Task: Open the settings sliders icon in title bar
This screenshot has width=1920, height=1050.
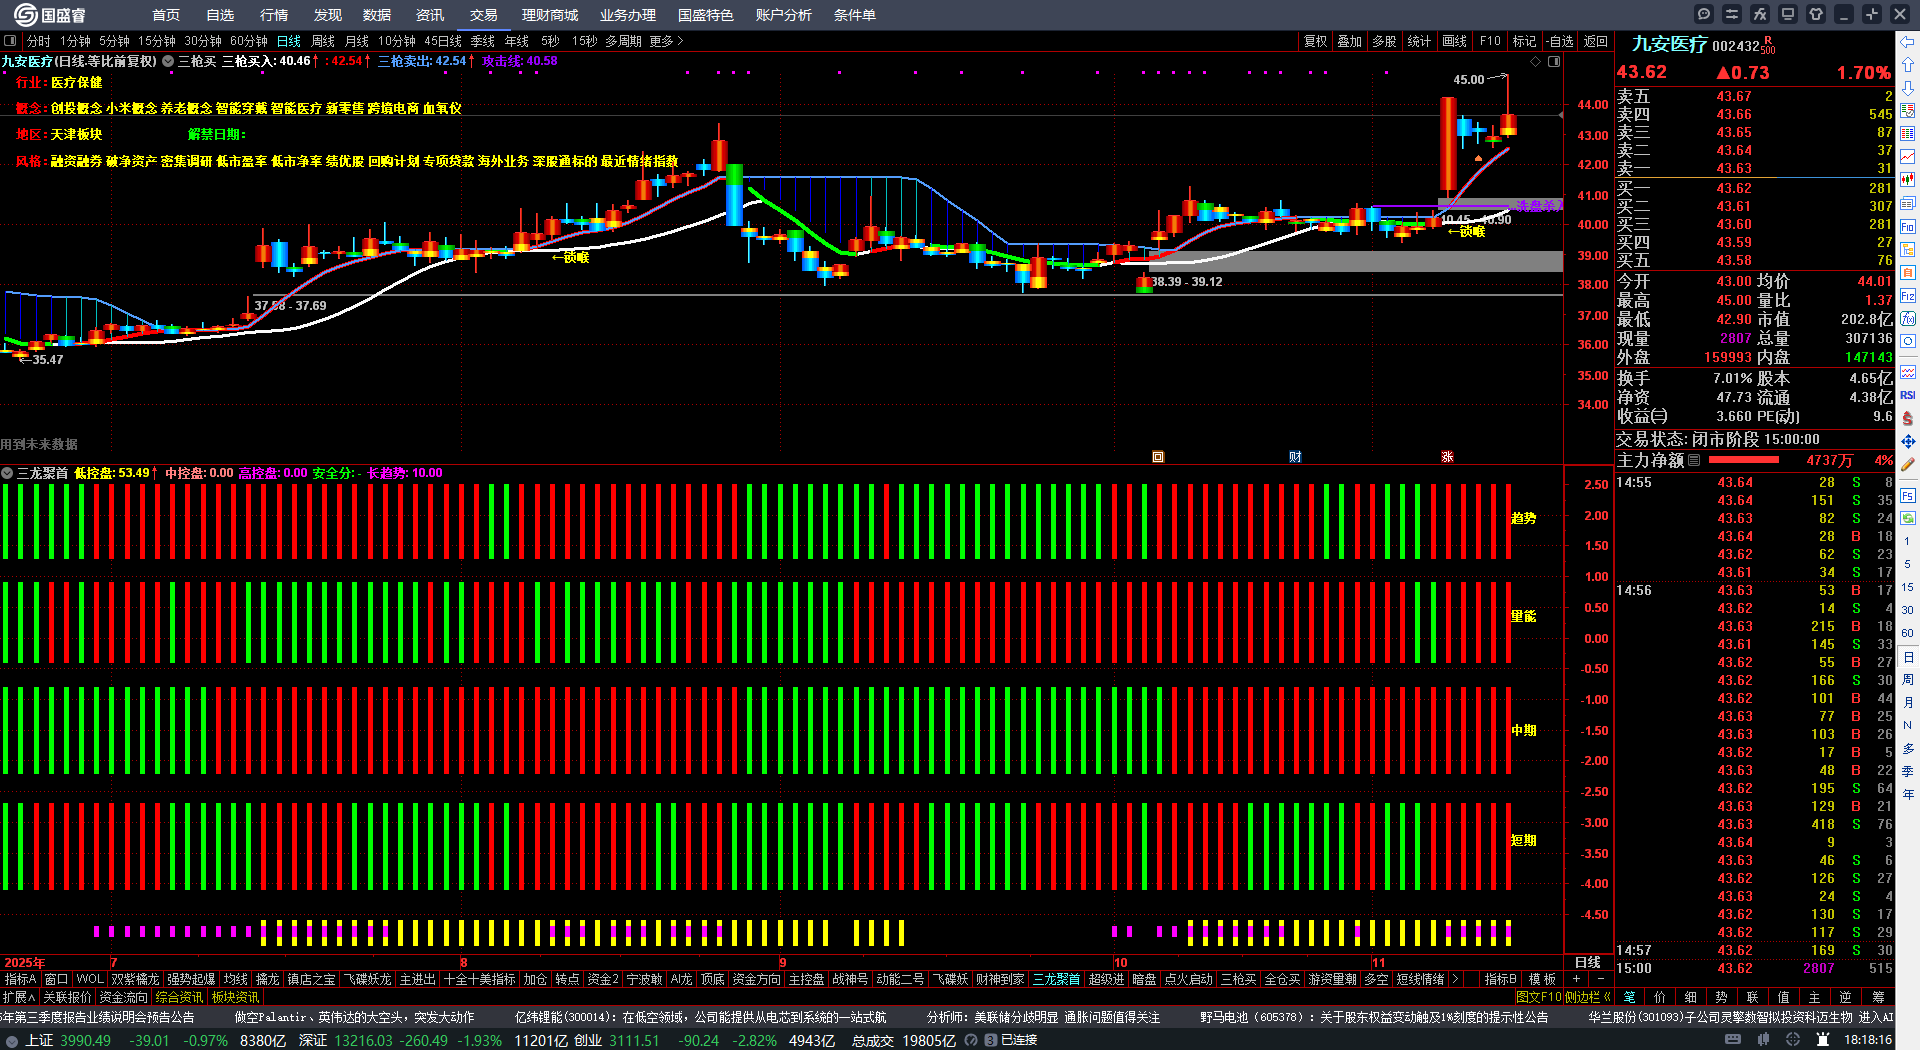Action: [1732, 14]
